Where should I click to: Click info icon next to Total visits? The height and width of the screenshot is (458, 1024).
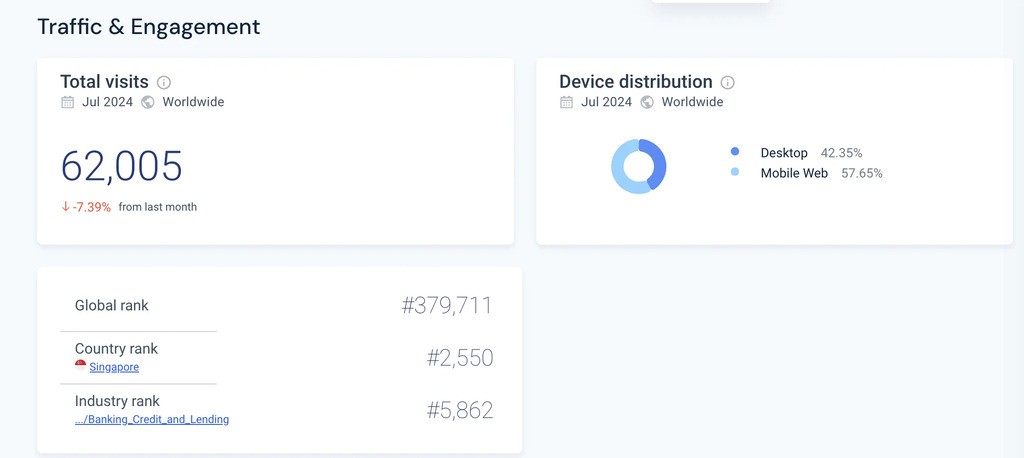coord(164,83)
